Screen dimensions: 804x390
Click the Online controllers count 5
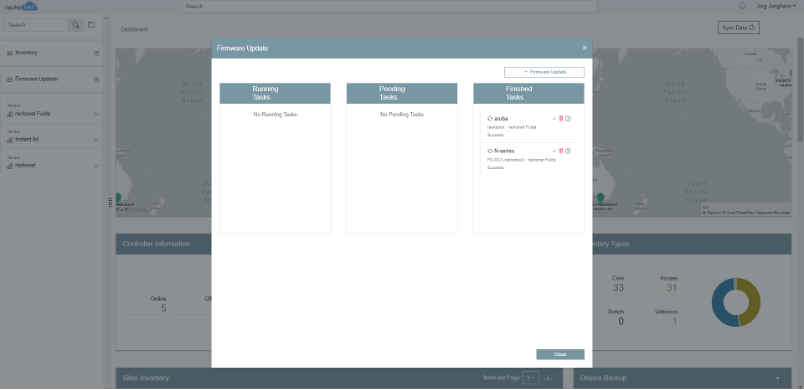[x=164, y=308]
